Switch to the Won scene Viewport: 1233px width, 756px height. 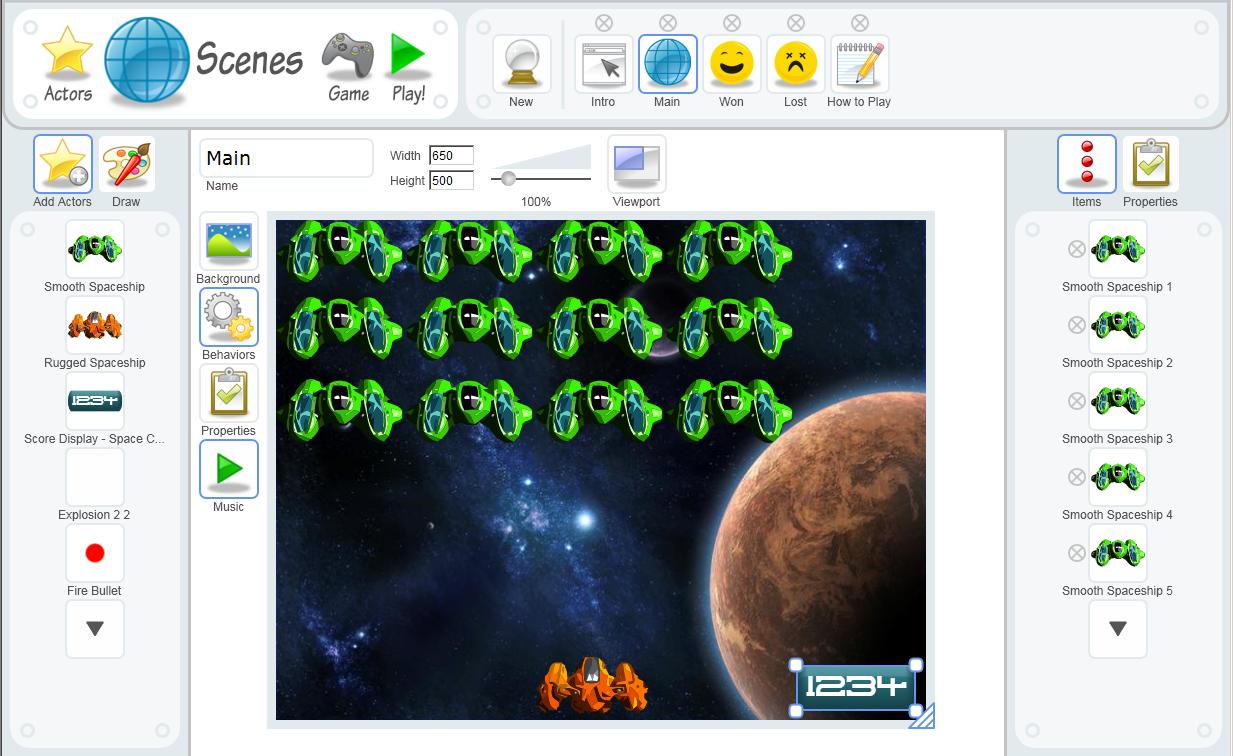coord(731,65)
